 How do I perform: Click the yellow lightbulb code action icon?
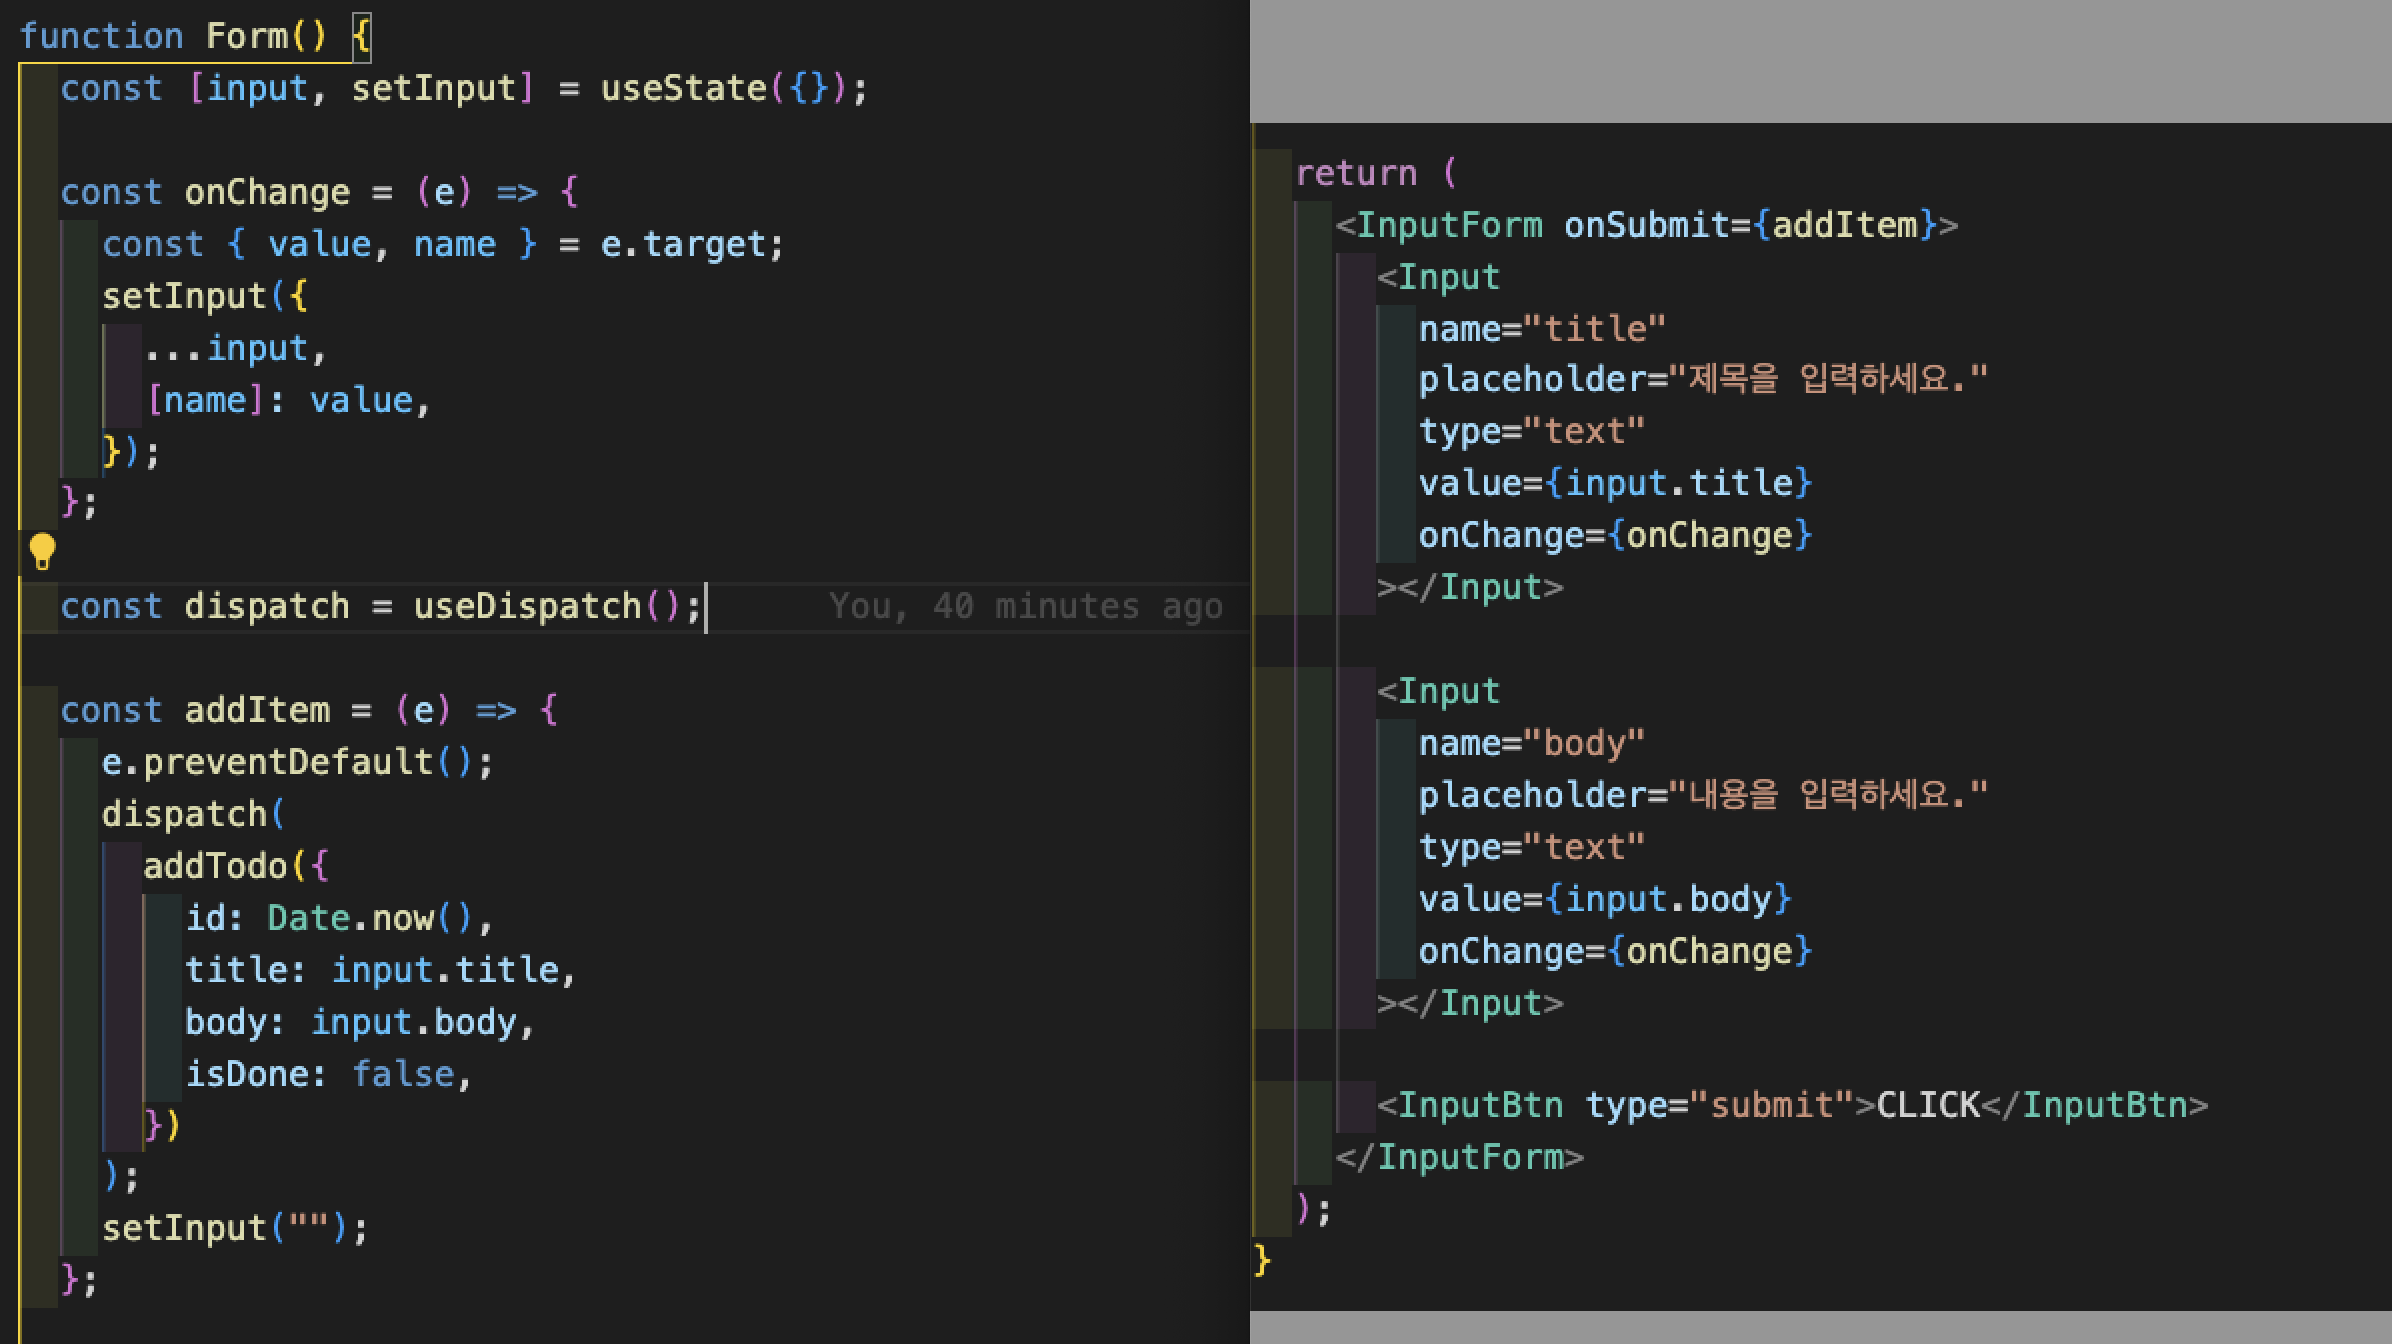(x=42, y=552)
